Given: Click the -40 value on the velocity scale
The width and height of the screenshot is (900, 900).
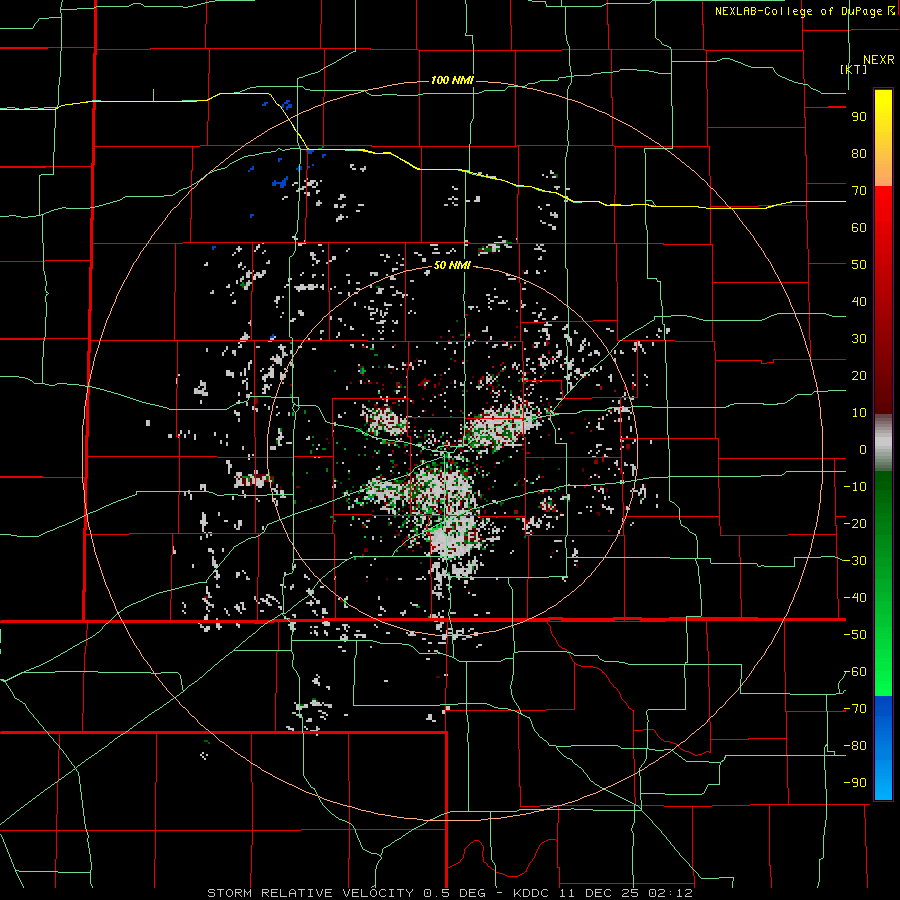Looking at the screenshot, I should [x=855, y=598].
